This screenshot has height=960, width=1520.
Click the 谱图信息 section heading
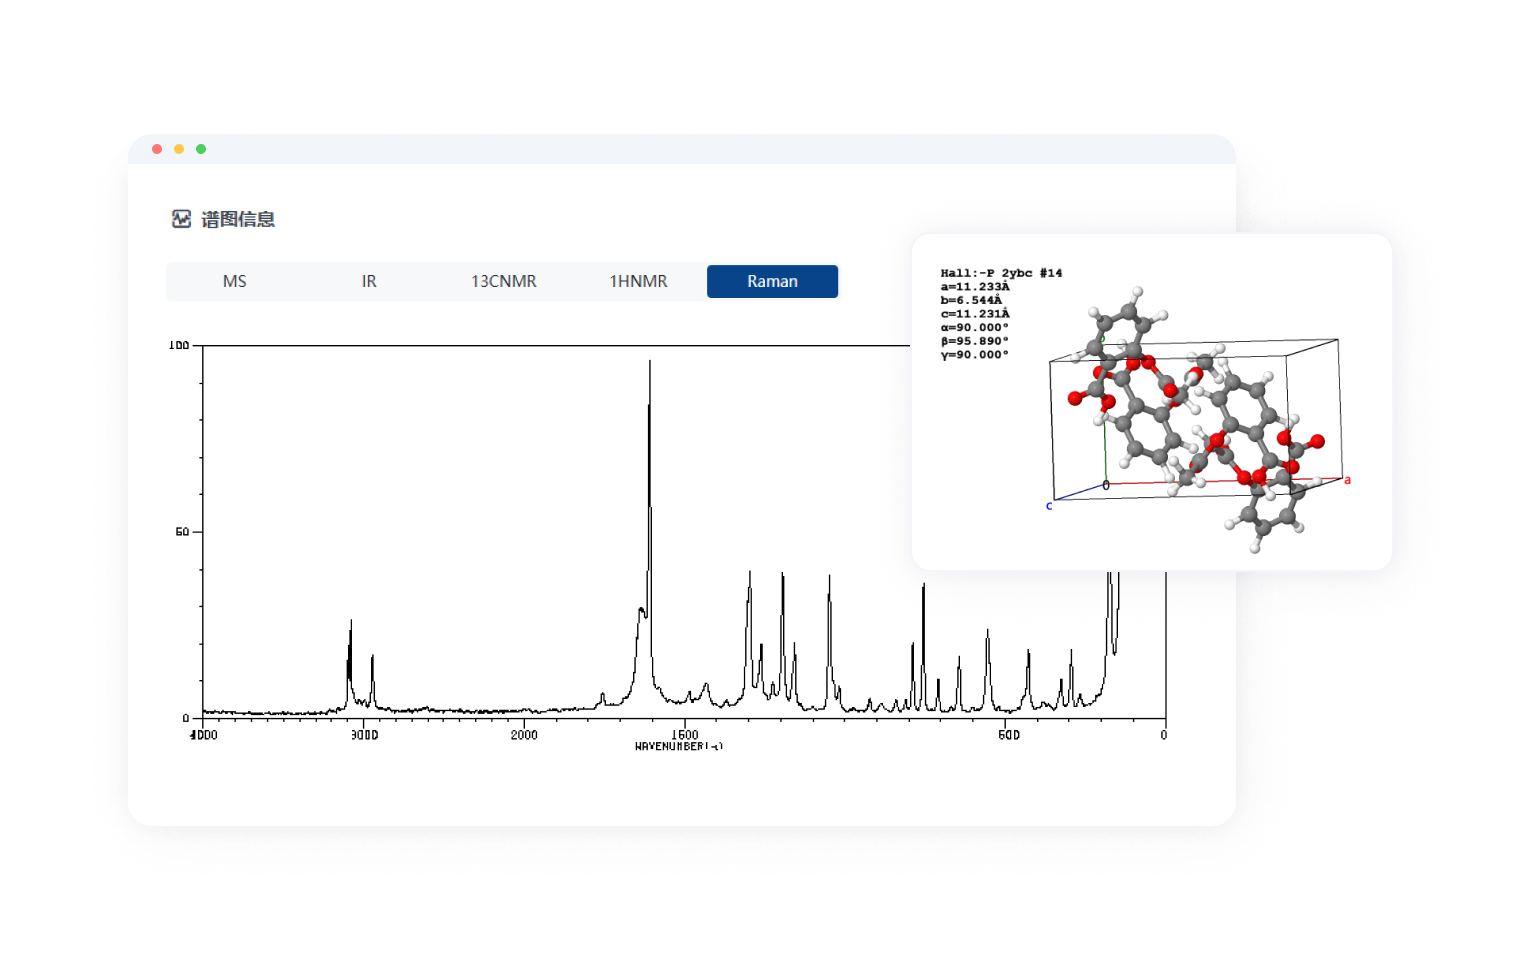[238, 219]
